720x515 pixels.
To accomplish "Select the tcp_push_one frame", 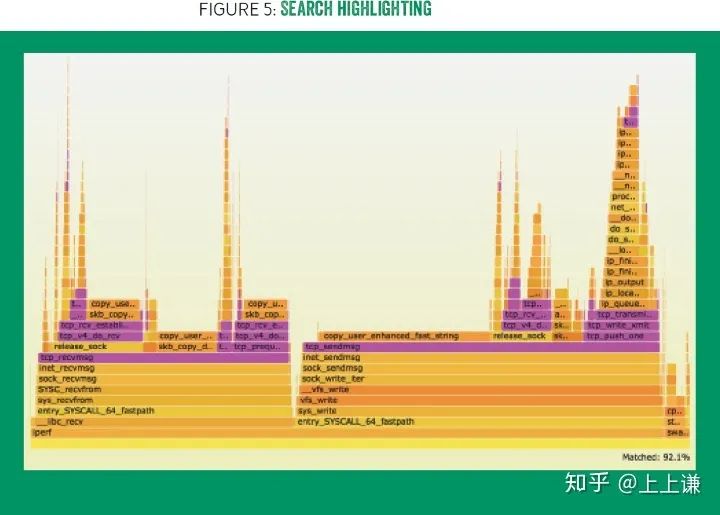I will click(621, 336).
